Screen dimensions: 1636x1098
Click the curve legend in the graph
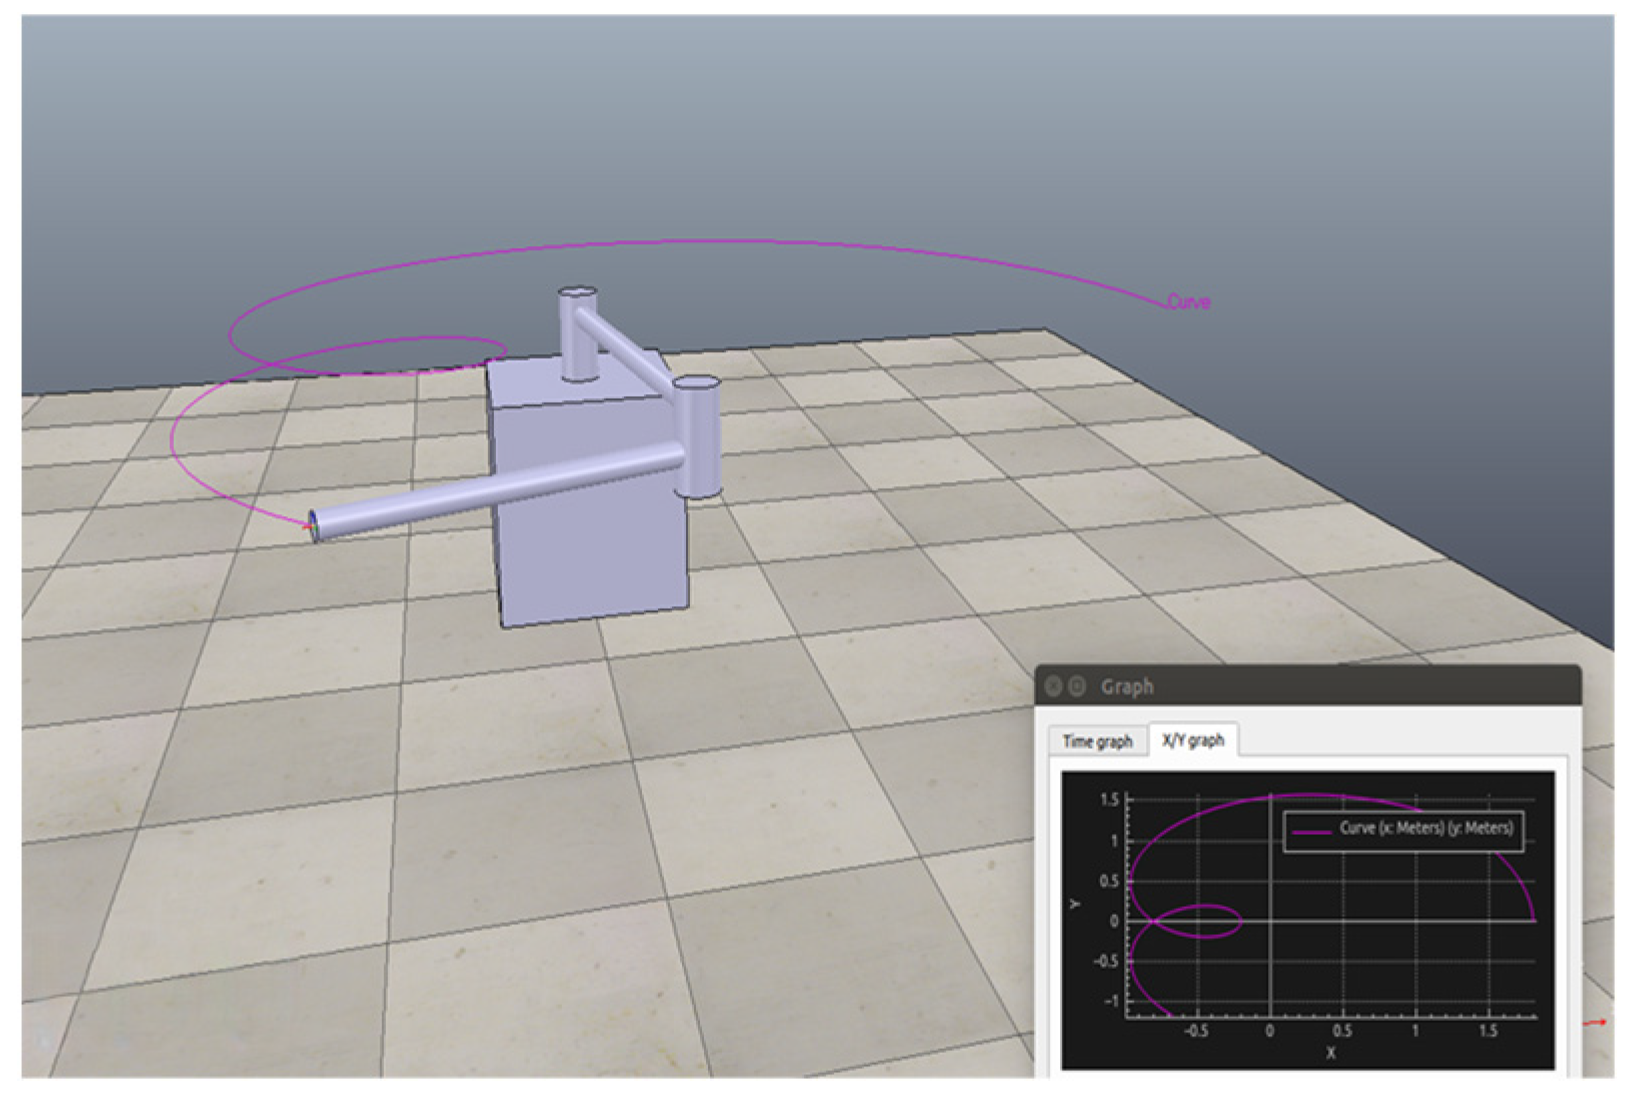click(x=1403, y=830)
